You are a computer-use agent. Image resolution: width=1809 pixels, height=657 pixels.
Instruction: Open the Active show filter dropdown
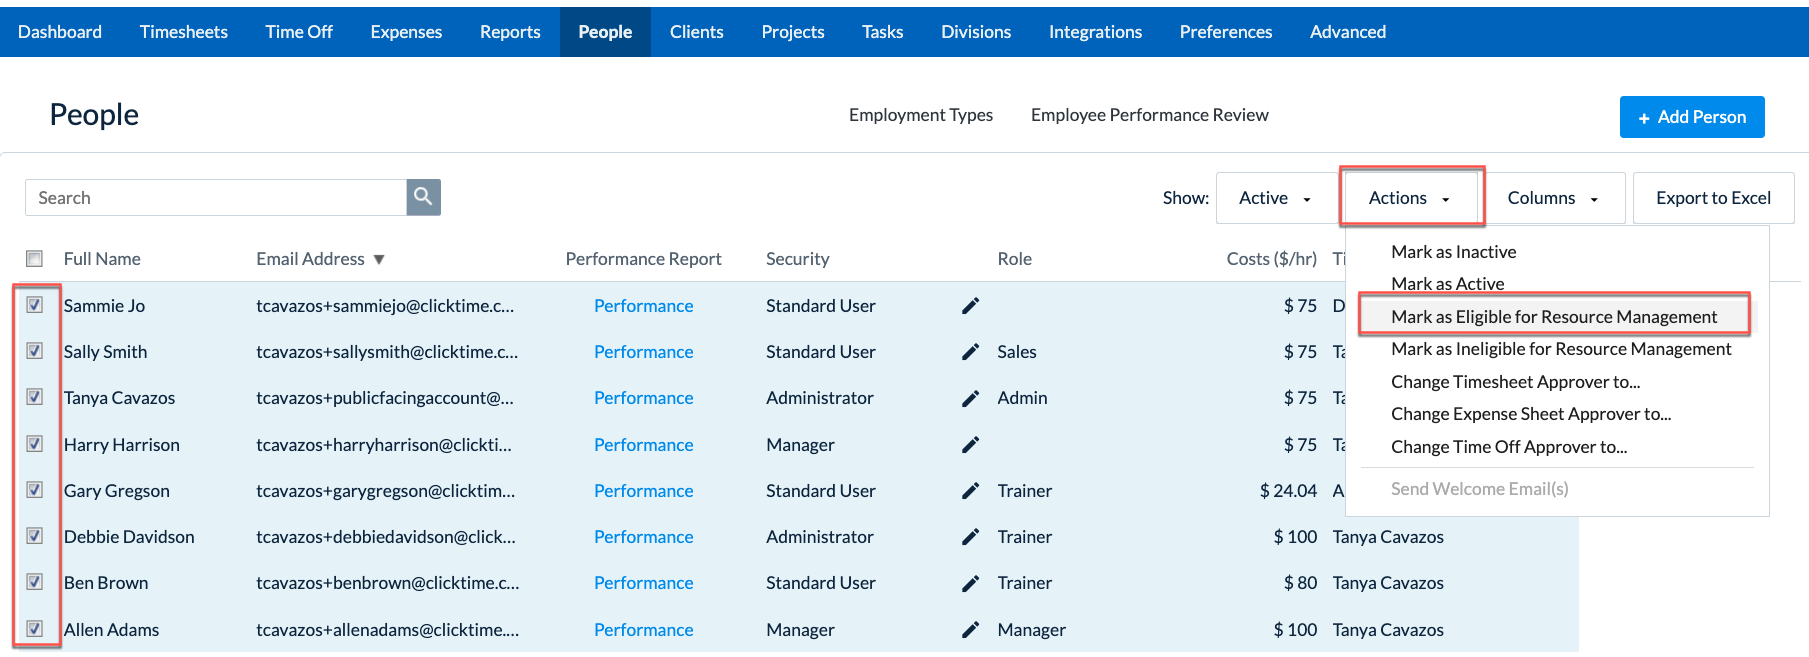click(x=1275, y=198)
